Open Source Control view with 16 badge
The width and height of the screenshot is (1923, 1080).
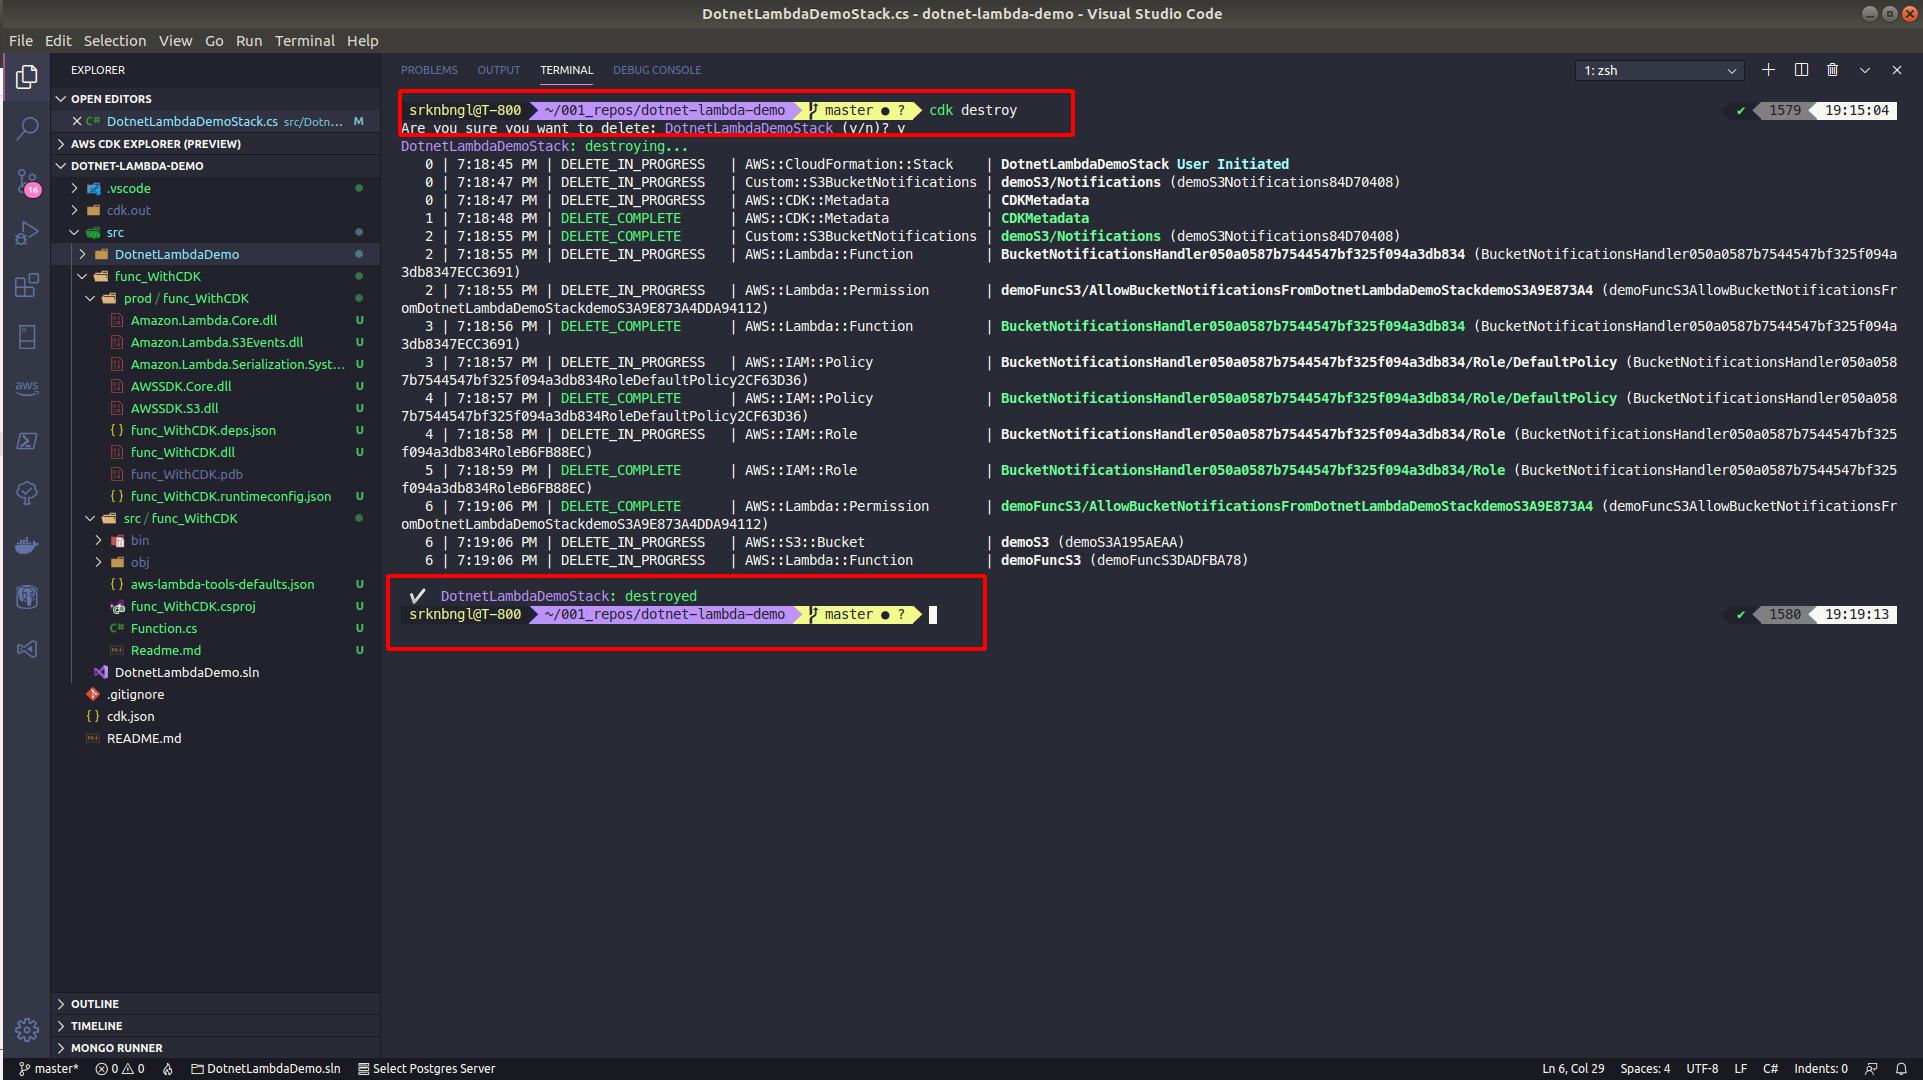pos(27,182)
